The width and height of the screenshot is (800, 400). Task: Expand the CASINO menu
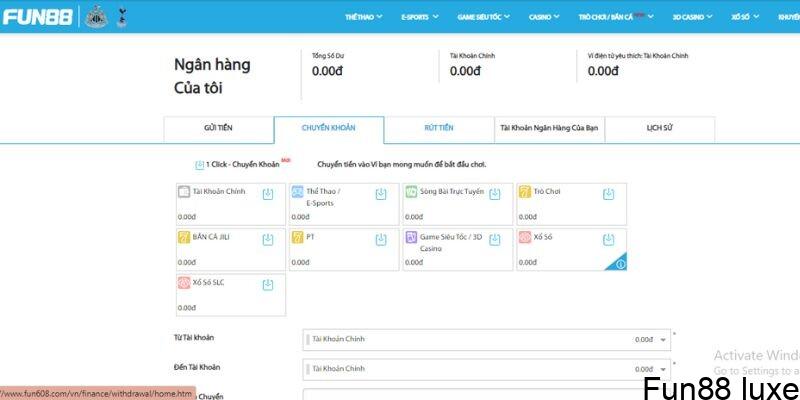click(544, 17)
